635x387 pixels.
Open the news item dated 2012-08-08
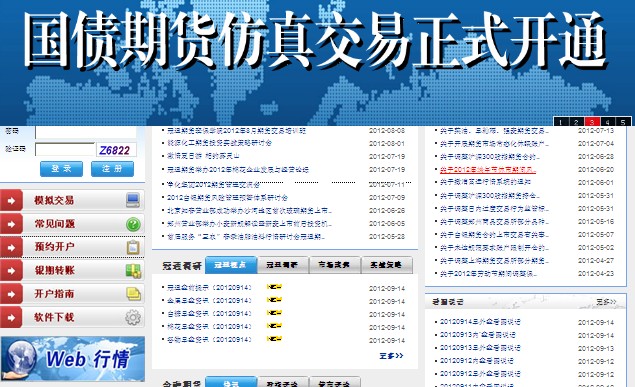point(237,131)
